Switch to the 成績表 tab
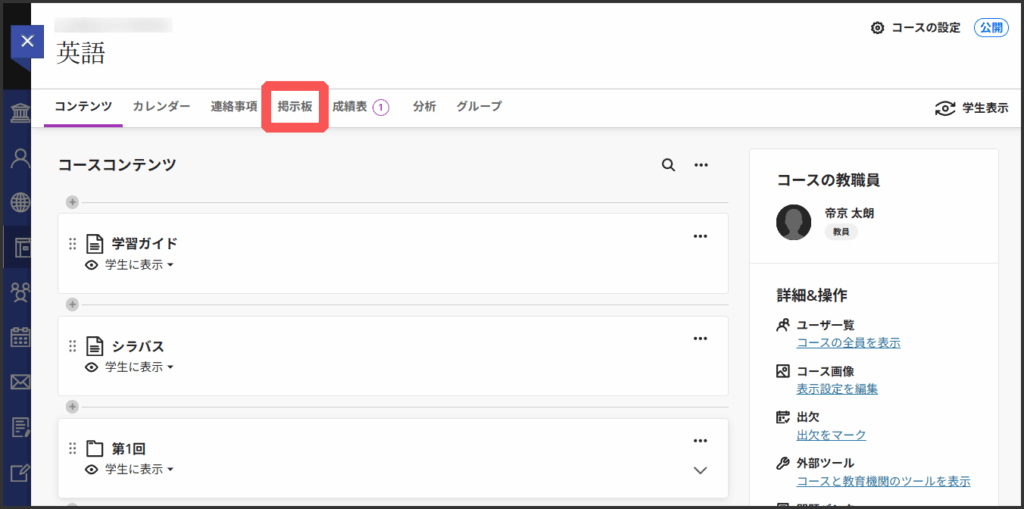 [350, 107]
